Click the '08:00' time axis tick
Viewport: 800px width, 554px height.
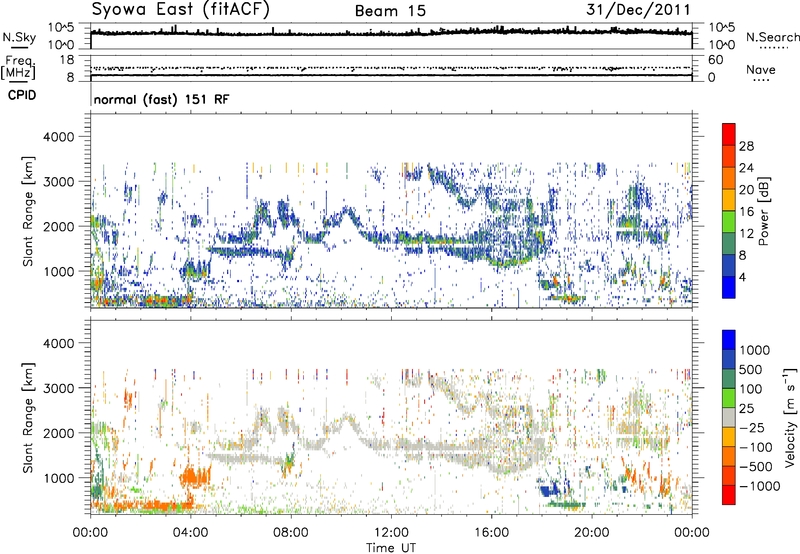[x=291, y=533]
